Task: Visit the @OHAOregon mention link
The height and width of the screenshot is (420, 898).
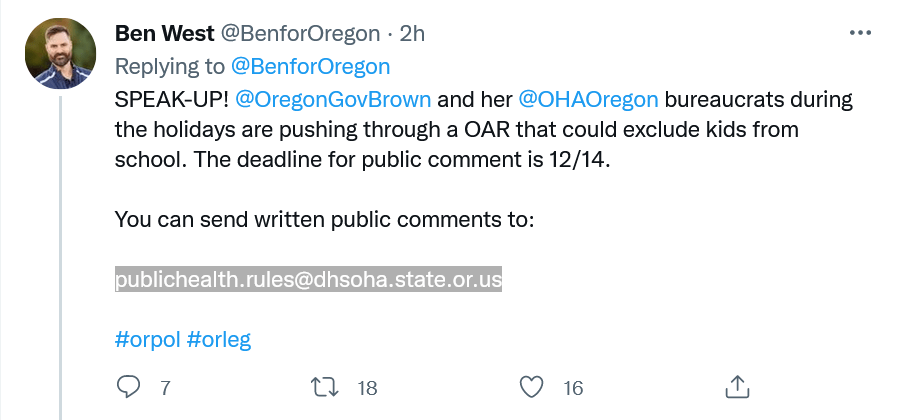Action: pos(588,100)
